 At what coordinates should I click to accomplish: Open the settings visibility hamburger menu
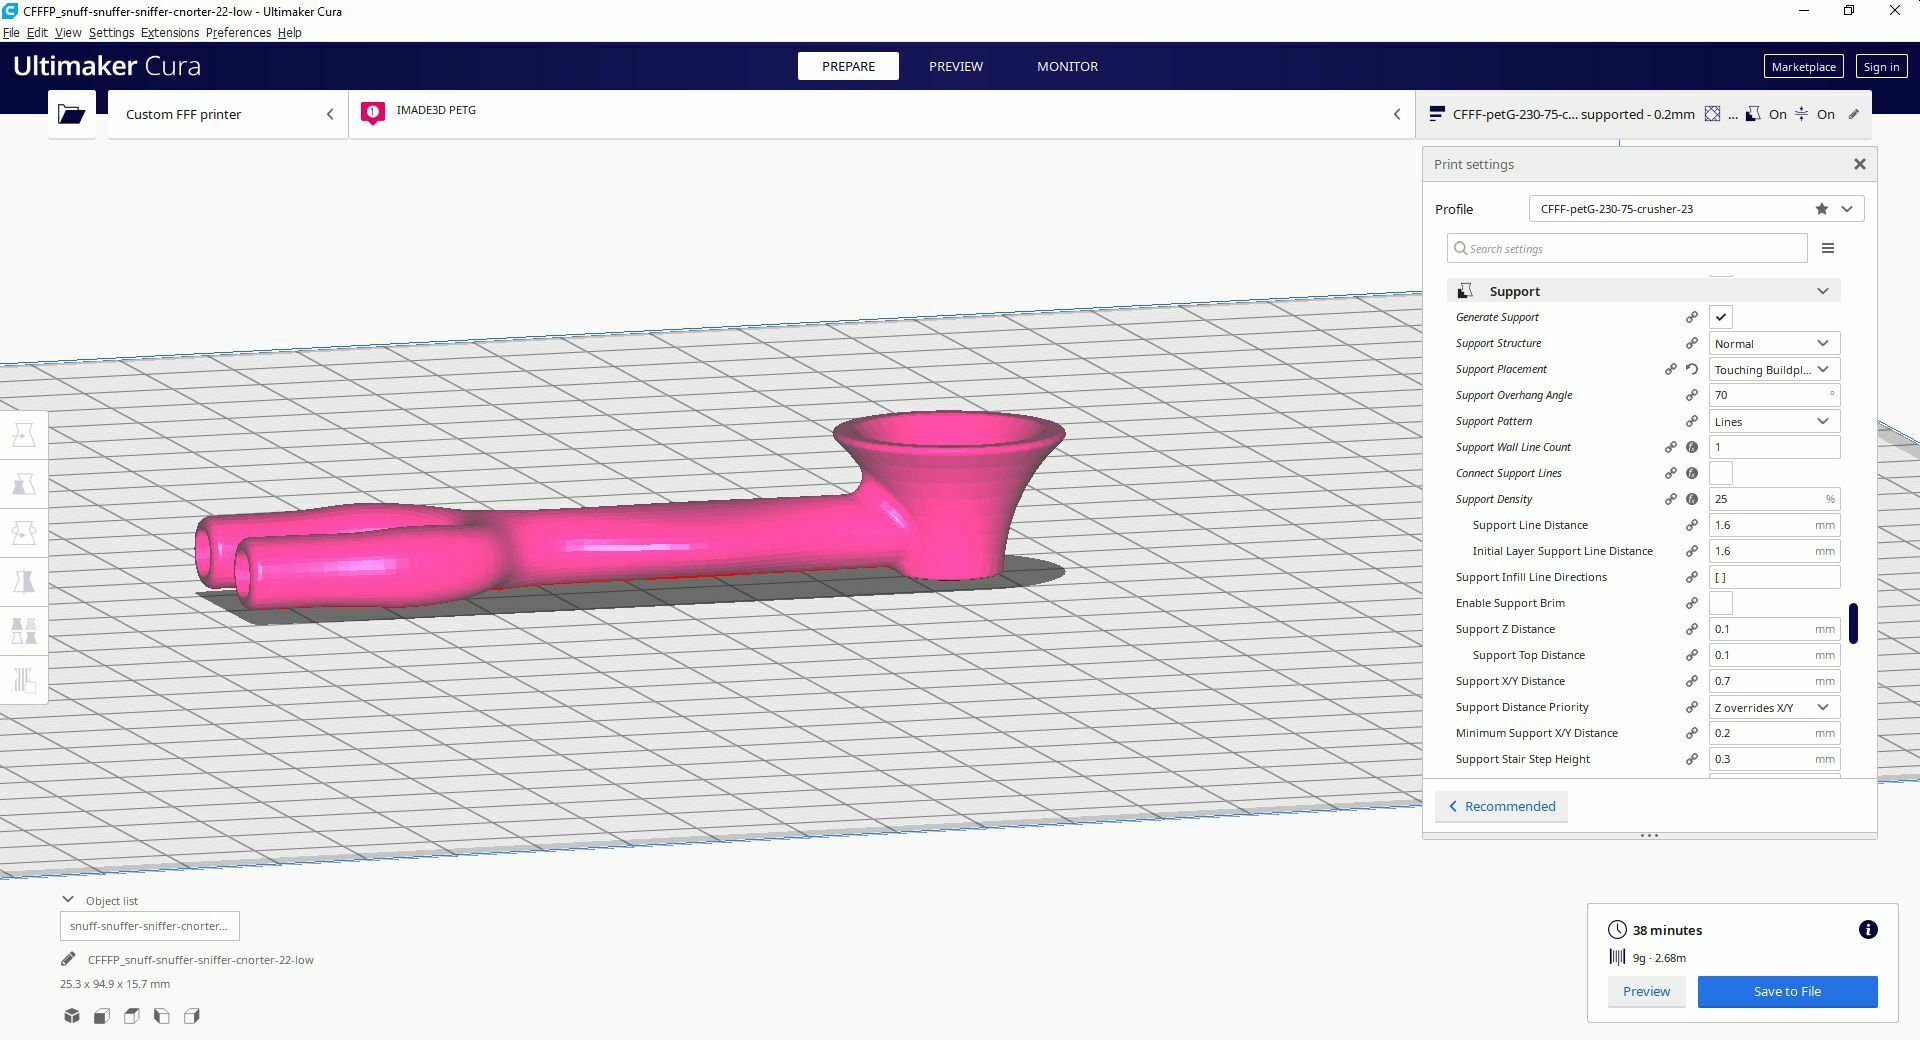point(1827,248)
